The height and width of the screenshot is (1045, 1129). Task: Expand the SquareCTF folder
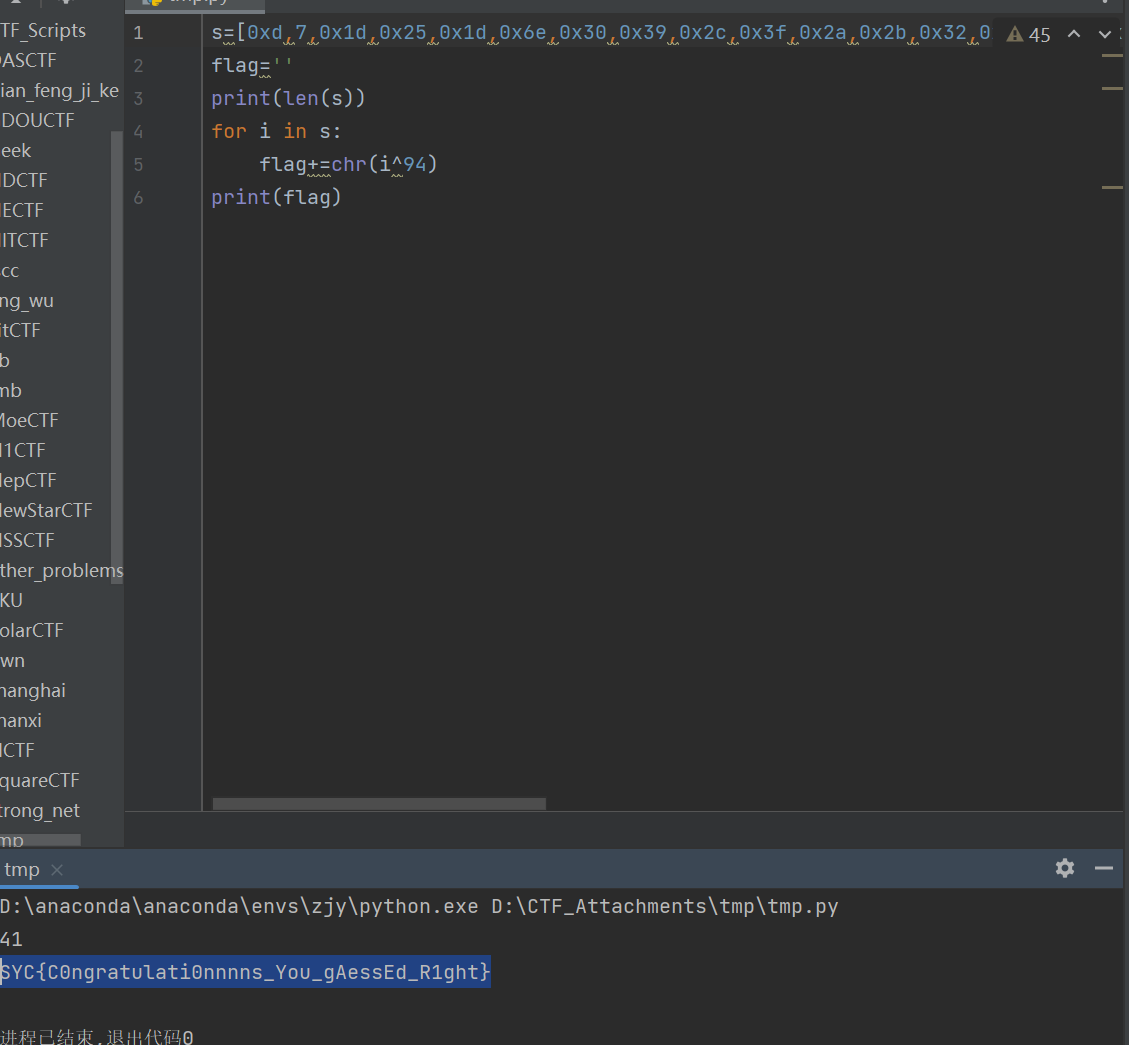click(39, 780)
